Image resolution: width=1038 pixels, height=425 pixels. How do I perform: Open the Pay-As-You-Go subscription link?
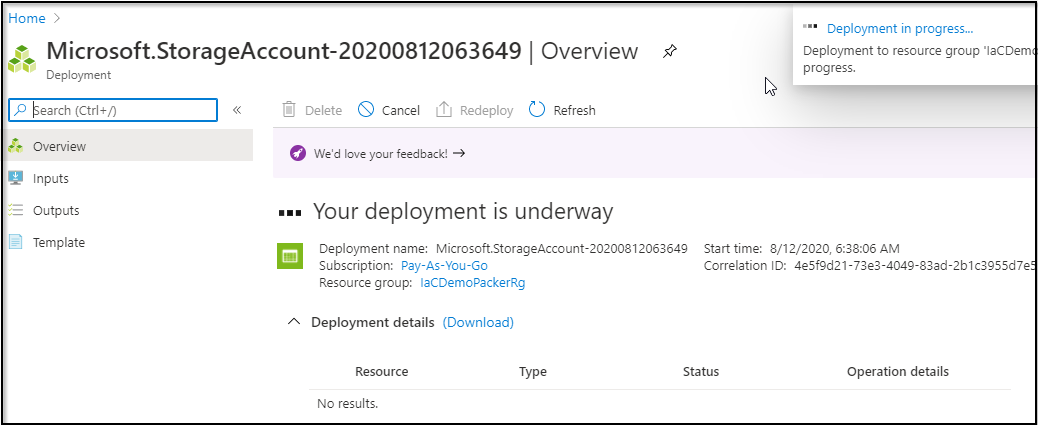pos(444,265)
